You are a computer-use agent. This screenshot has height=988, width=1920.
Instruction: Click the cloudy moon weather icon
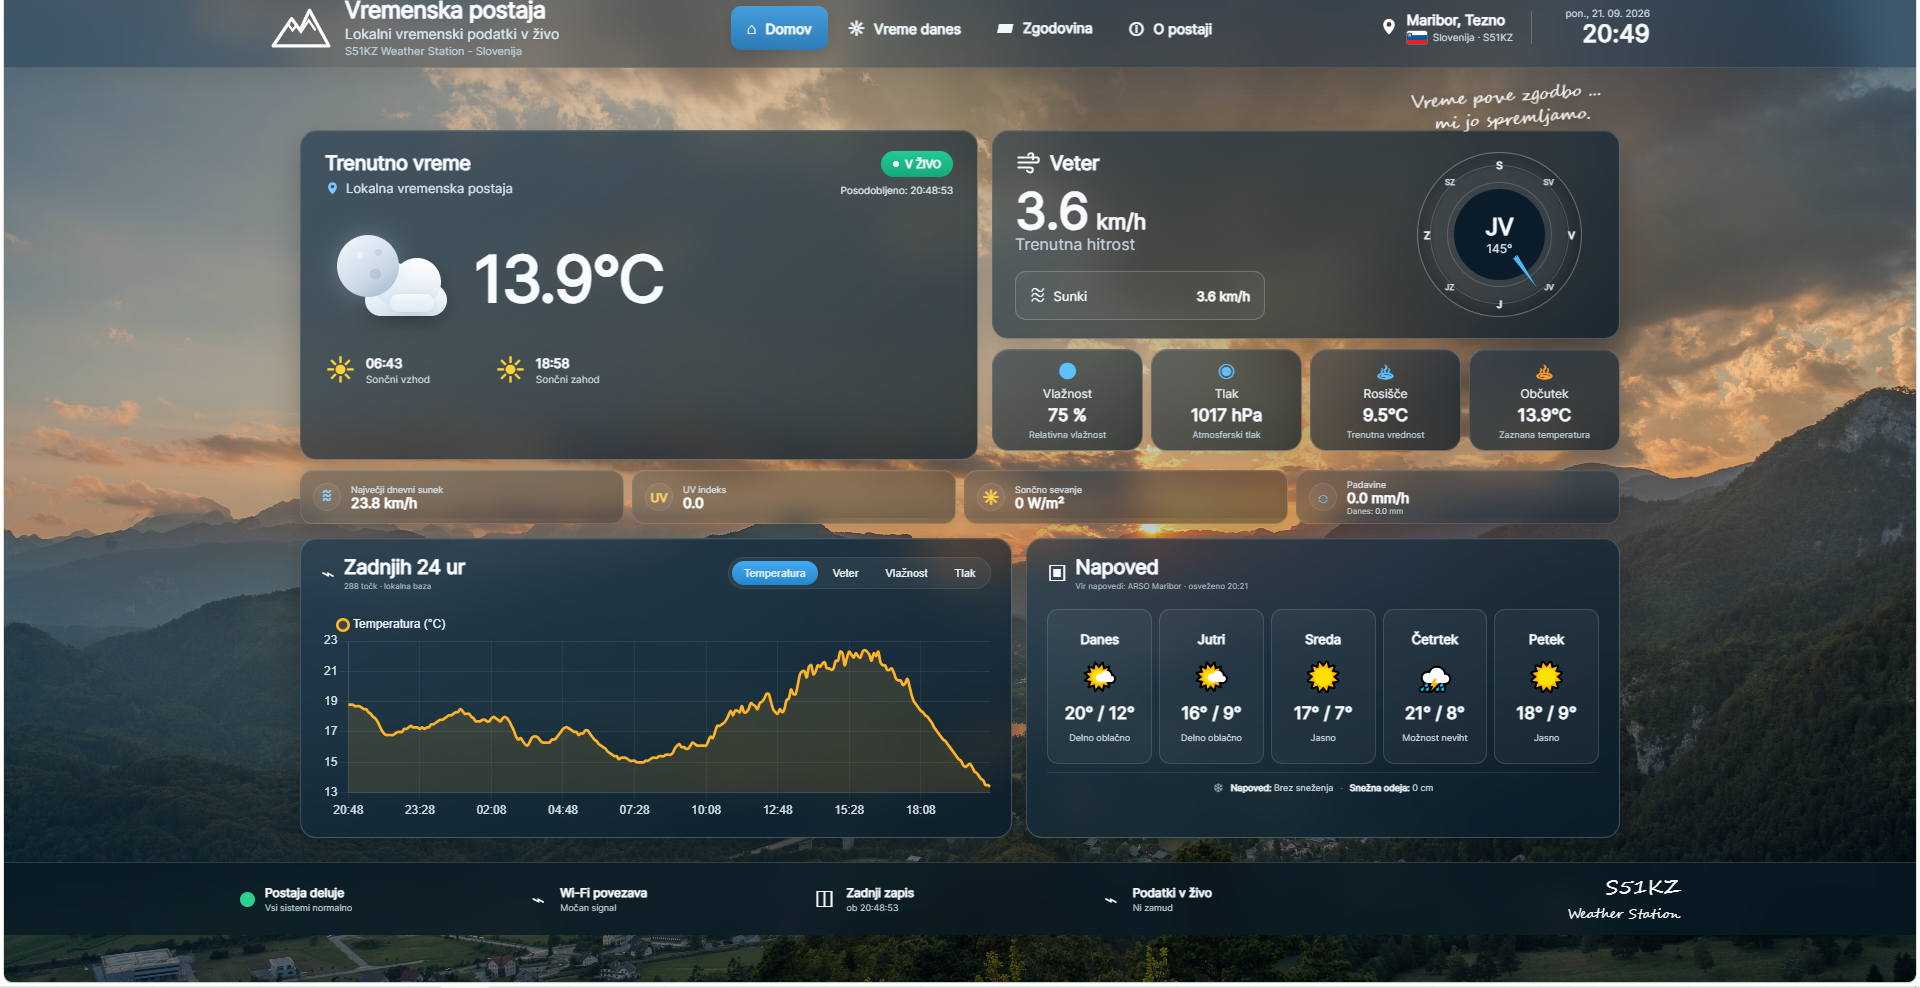[x=391, y=276]
